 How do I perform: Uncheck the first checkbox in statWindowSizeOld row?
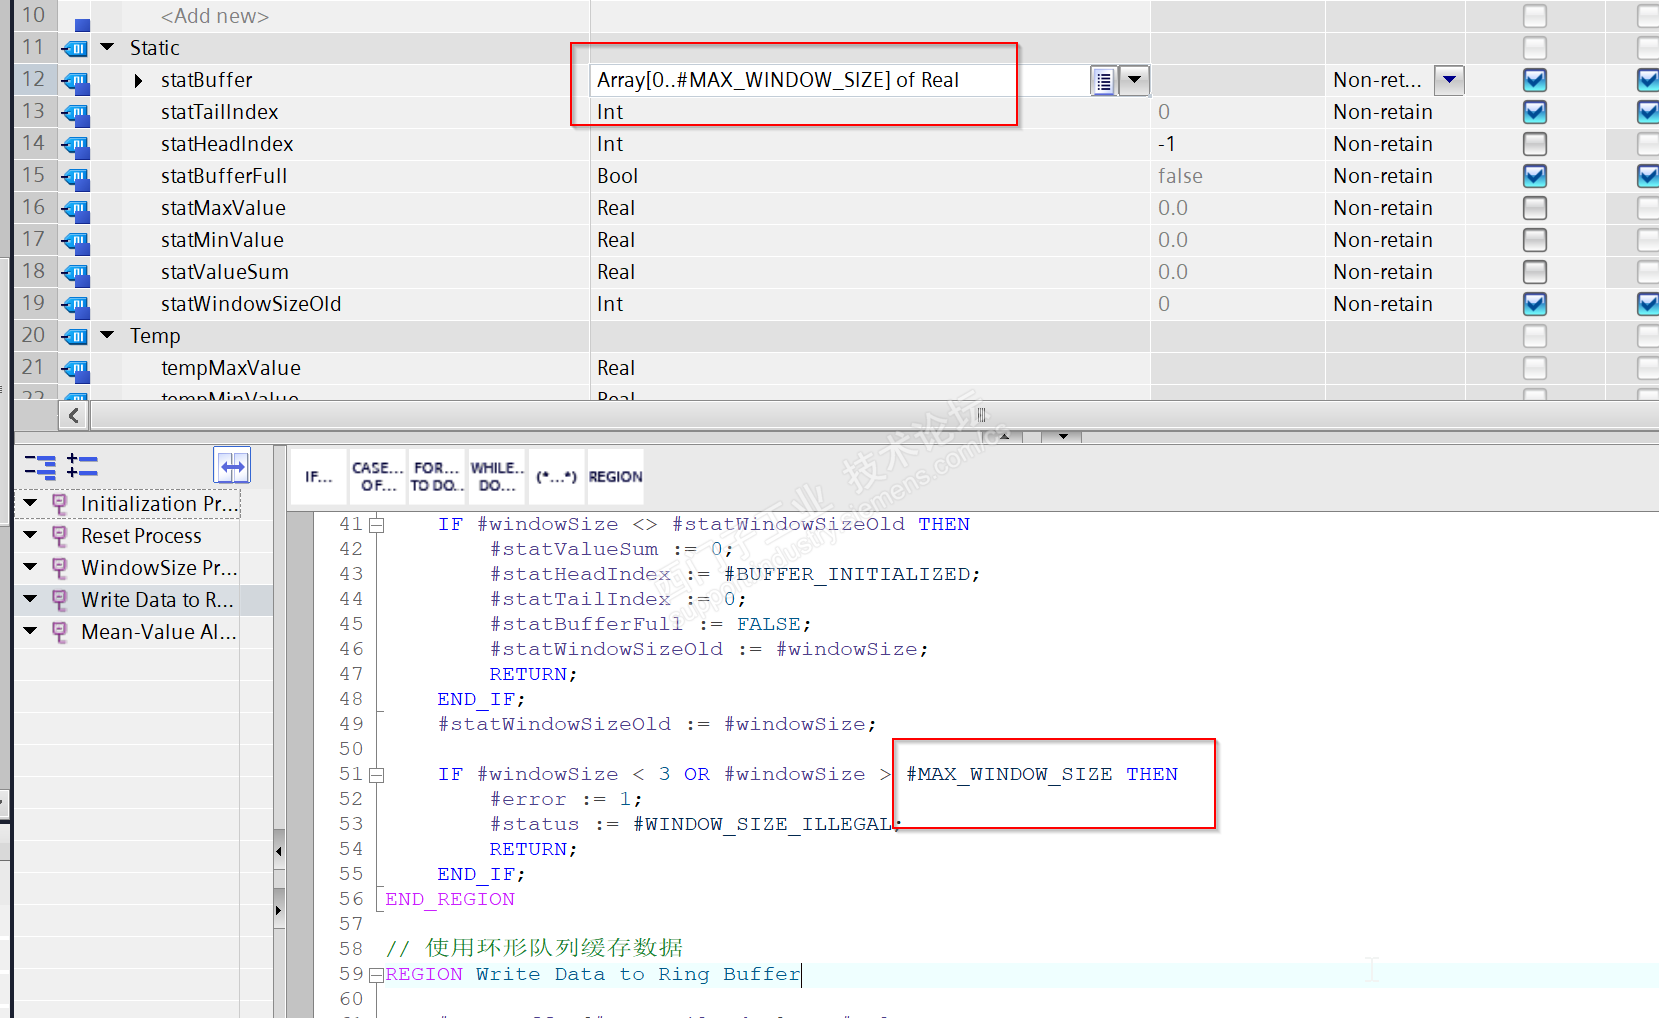1535,304
